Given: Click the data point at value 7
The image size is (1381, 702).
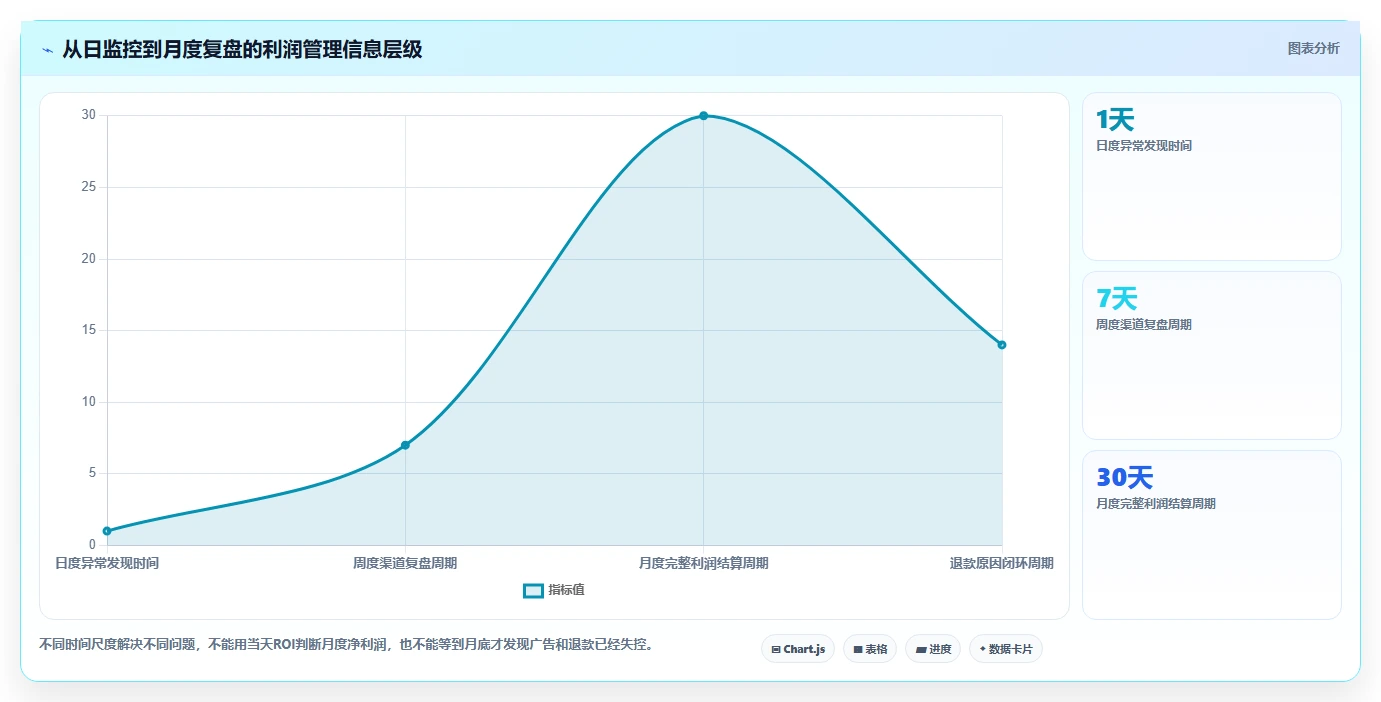Looking at the screenshot, I should [405, 445].
